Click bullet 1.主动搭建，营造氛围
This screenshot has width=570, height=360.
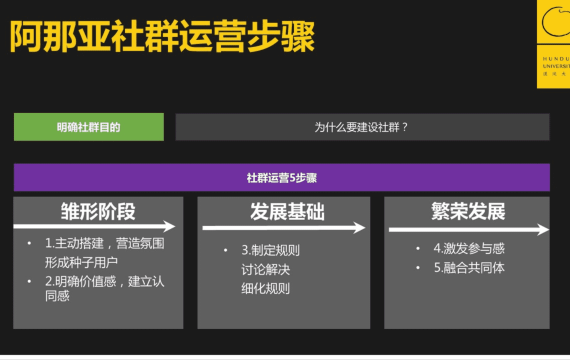click(x=105, y=243)
